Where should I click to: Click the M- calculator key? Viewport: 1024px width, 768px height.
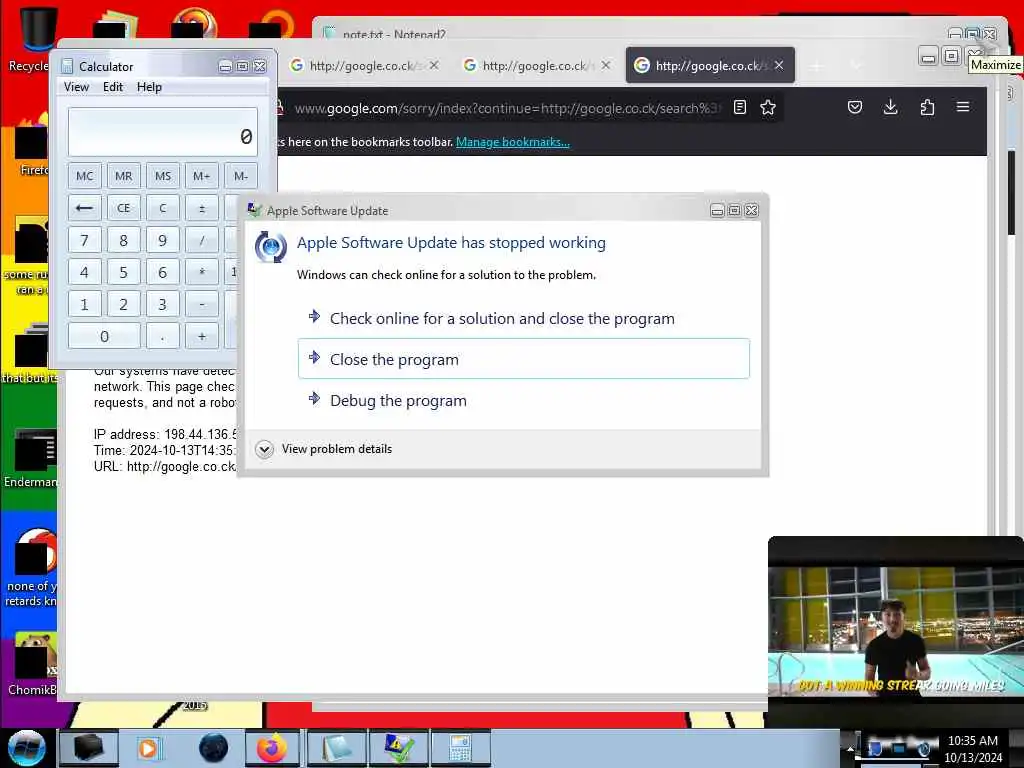241,176
